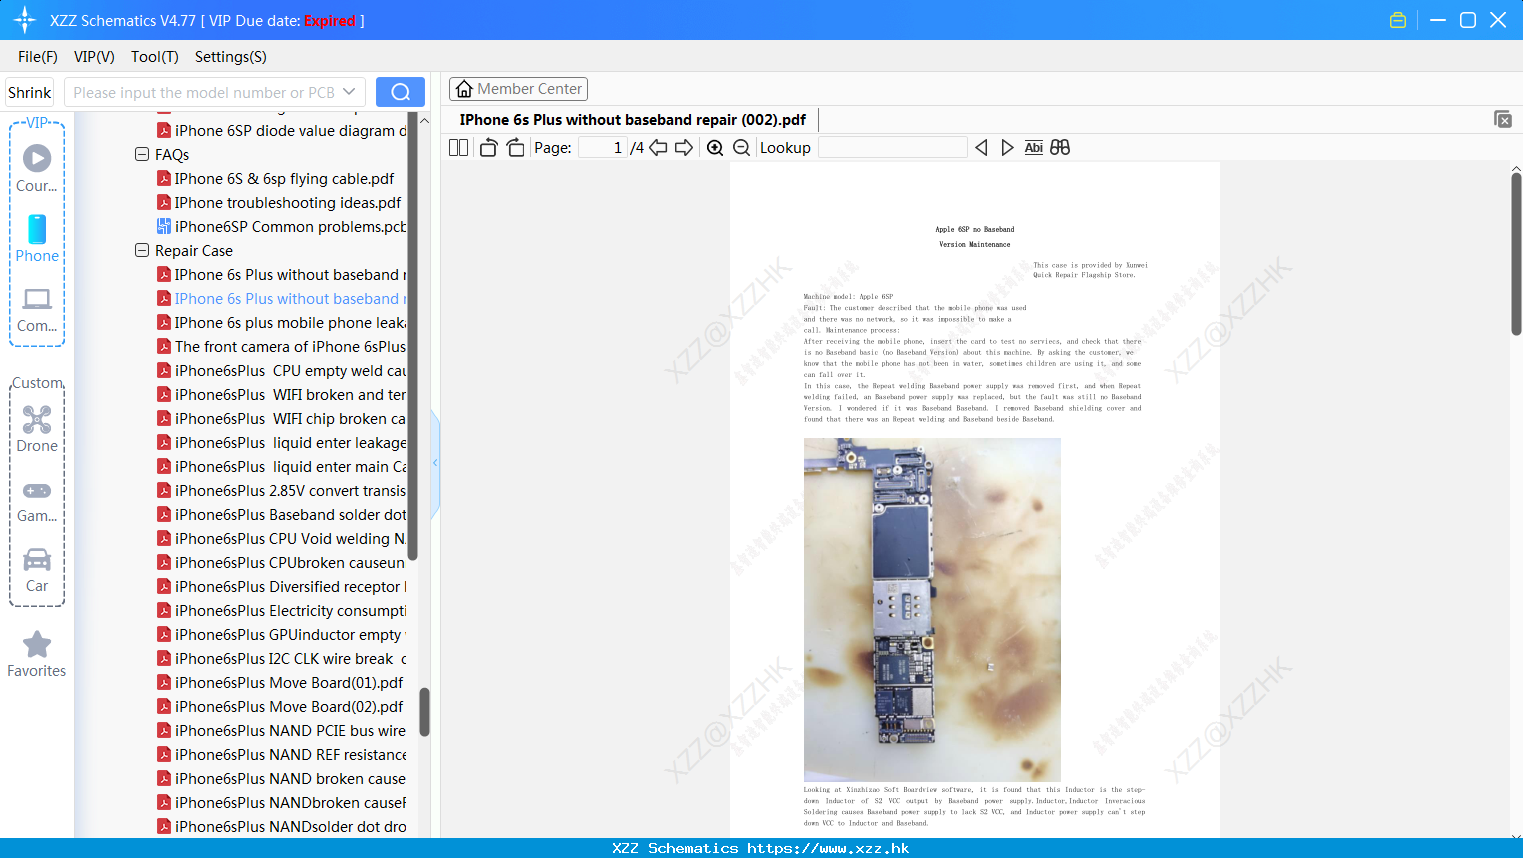Screen dimensions: 1523x858
Task: Rotate the page counterclockwise
Action: (x=488, y=148)
